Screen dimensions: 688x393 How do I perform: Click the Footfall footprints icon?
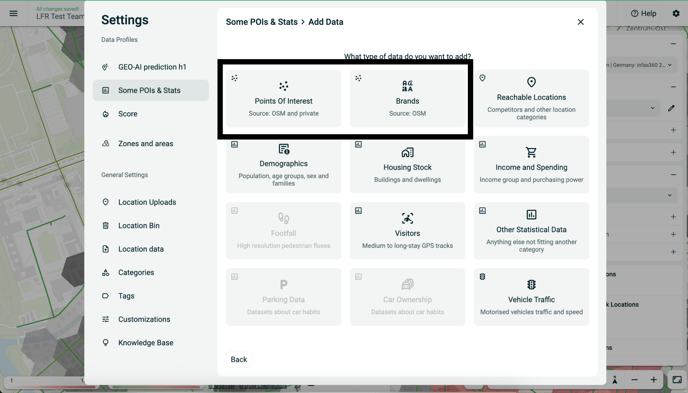283,218
